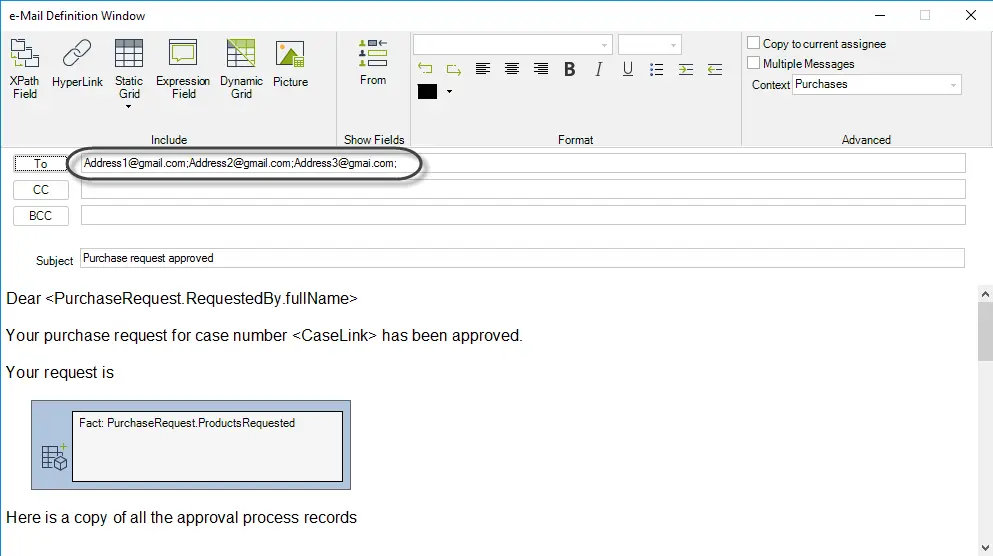Minimize the e-Mail Definition Window
This screenshot has width=993, height=556.
click(880, 15)
